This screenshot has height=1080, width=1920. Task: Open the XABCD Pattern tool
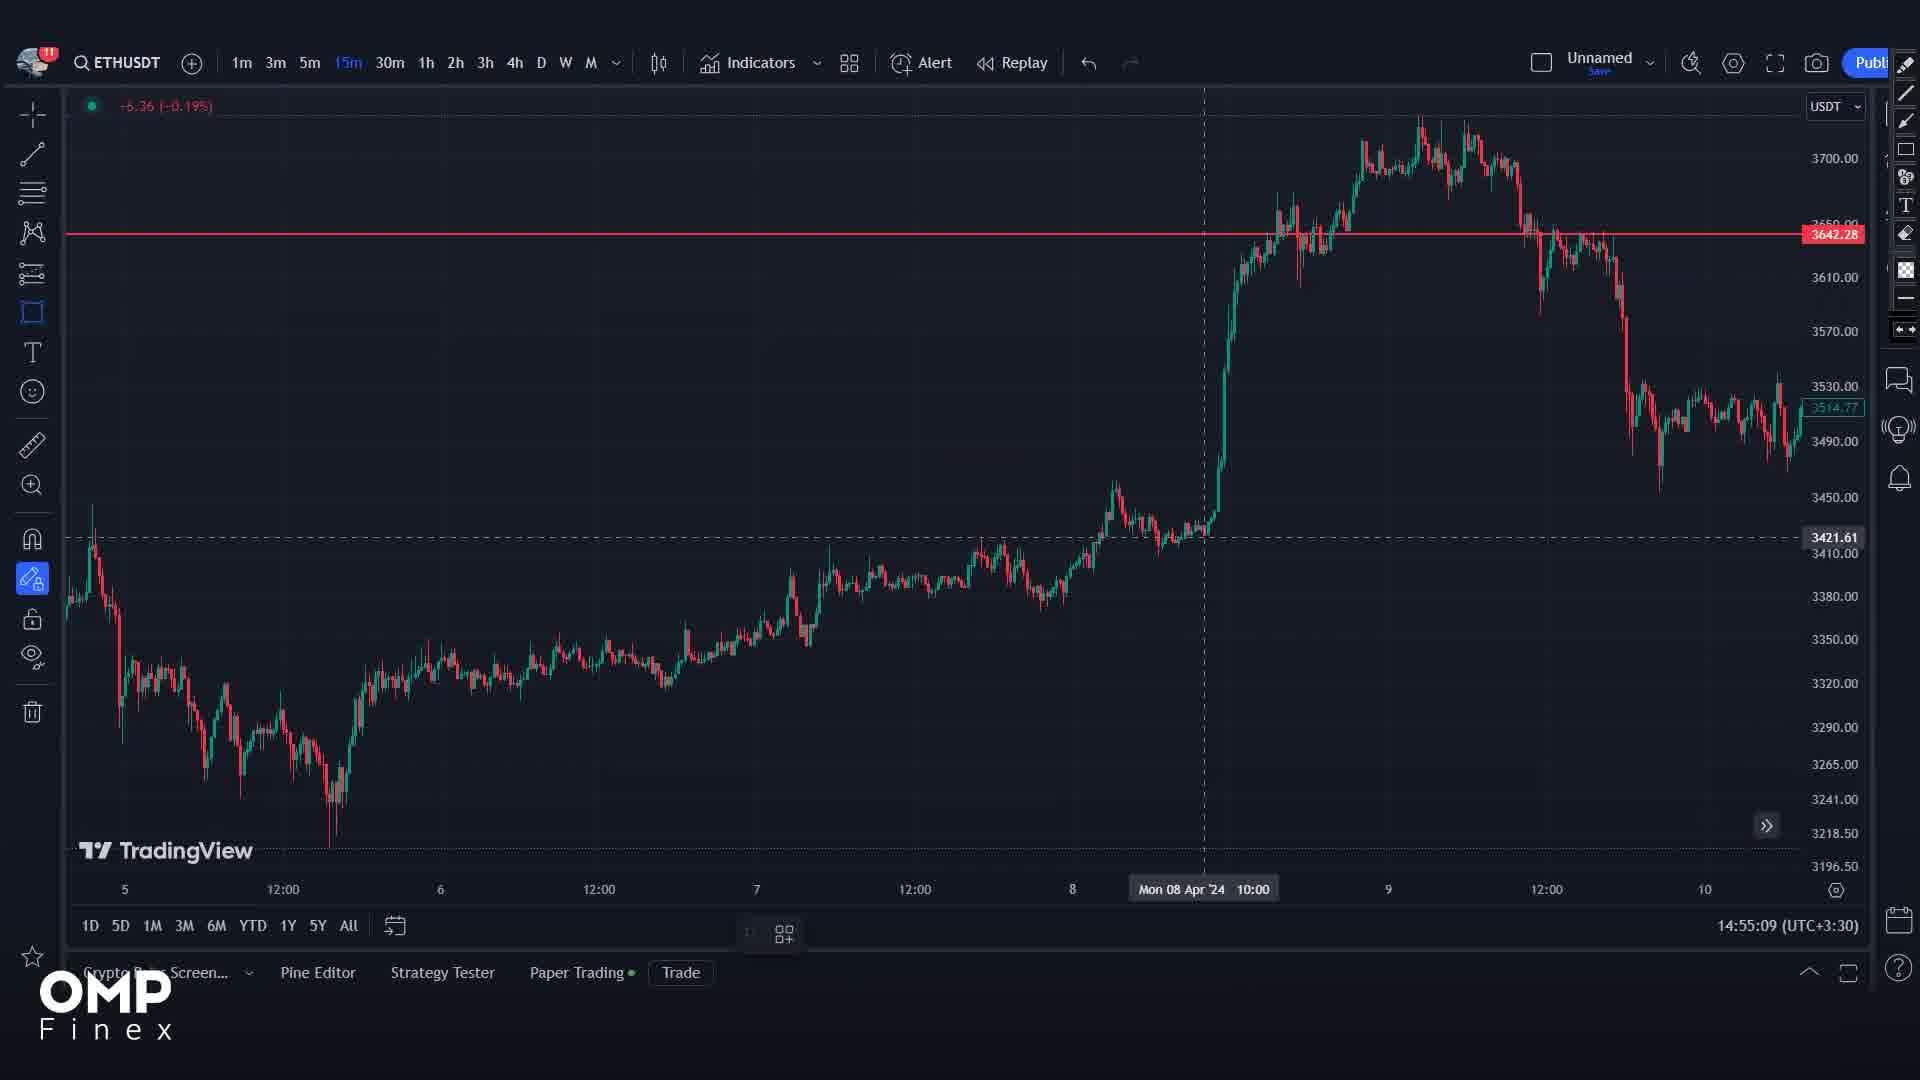coord(32,233)
